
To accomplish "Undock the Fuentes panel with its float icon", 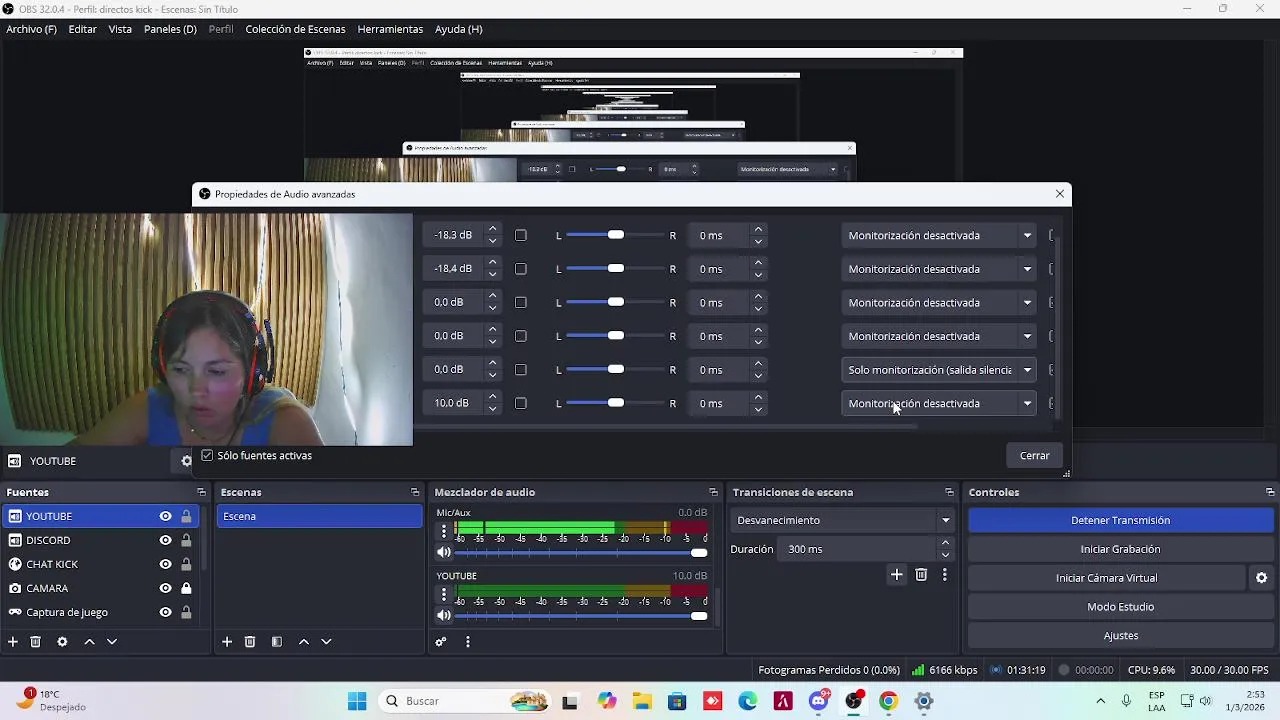I will (x=201, y=492).
